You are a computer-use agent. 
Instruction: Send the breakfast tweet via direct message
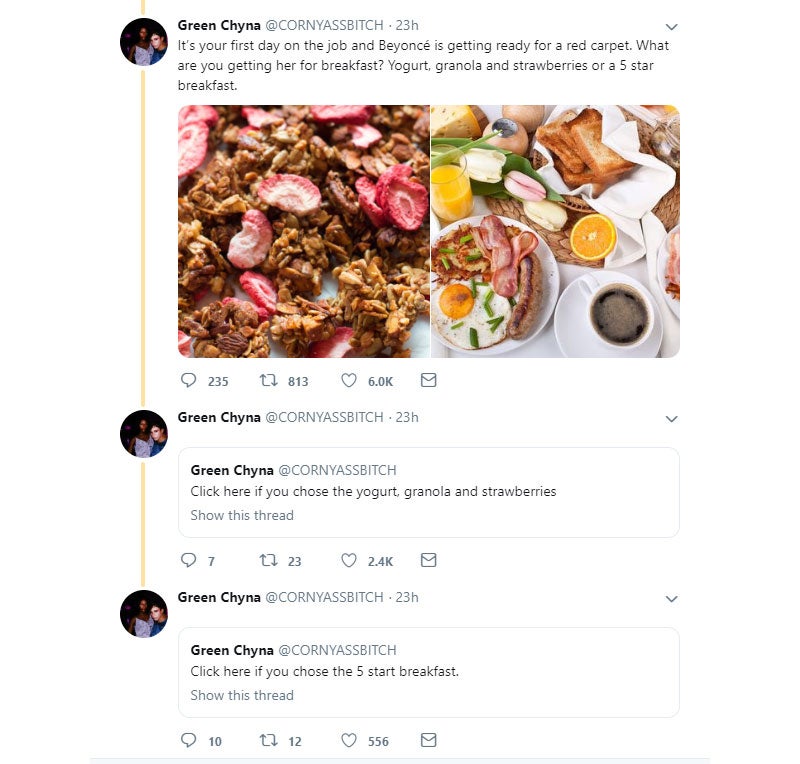click(x=428, y=381)
